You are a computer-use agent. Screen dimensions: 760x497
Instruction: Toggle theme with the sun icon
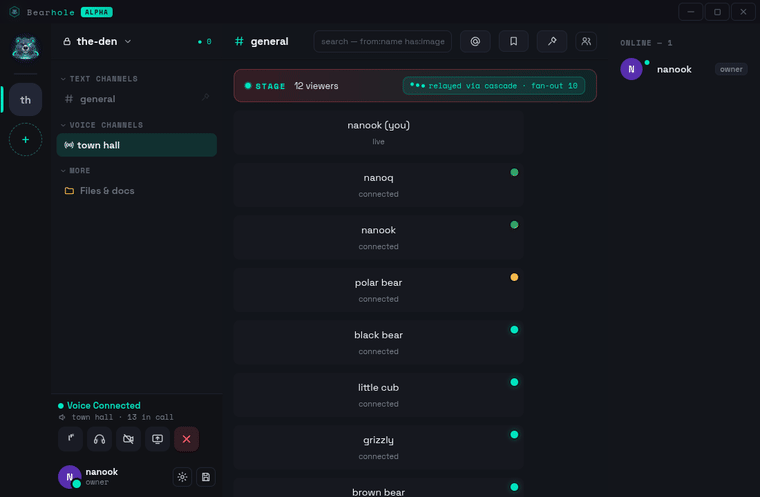pyautogui.click(x=182, y=477)
